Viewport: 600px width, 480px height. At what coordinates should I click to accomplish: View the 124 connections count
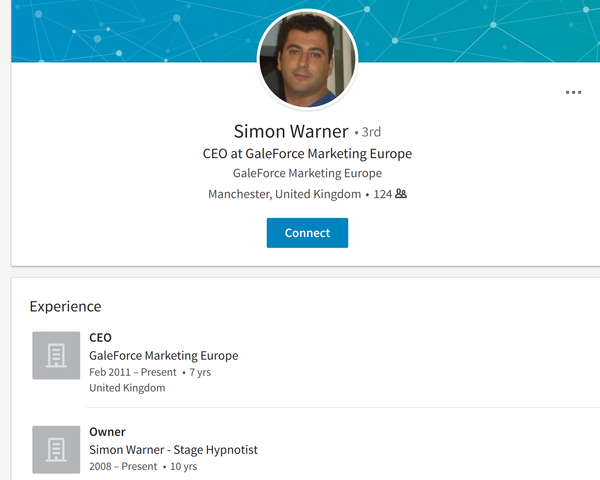383,194
